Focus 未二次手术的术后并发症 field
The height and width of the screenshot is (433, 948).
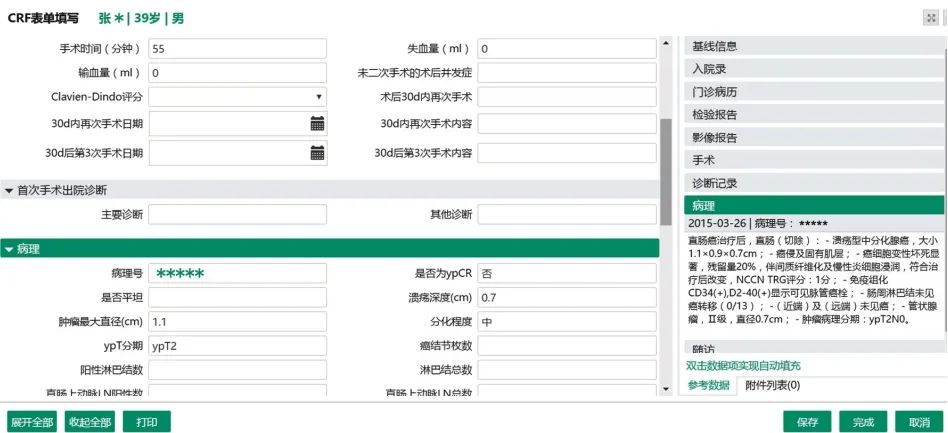567,73
